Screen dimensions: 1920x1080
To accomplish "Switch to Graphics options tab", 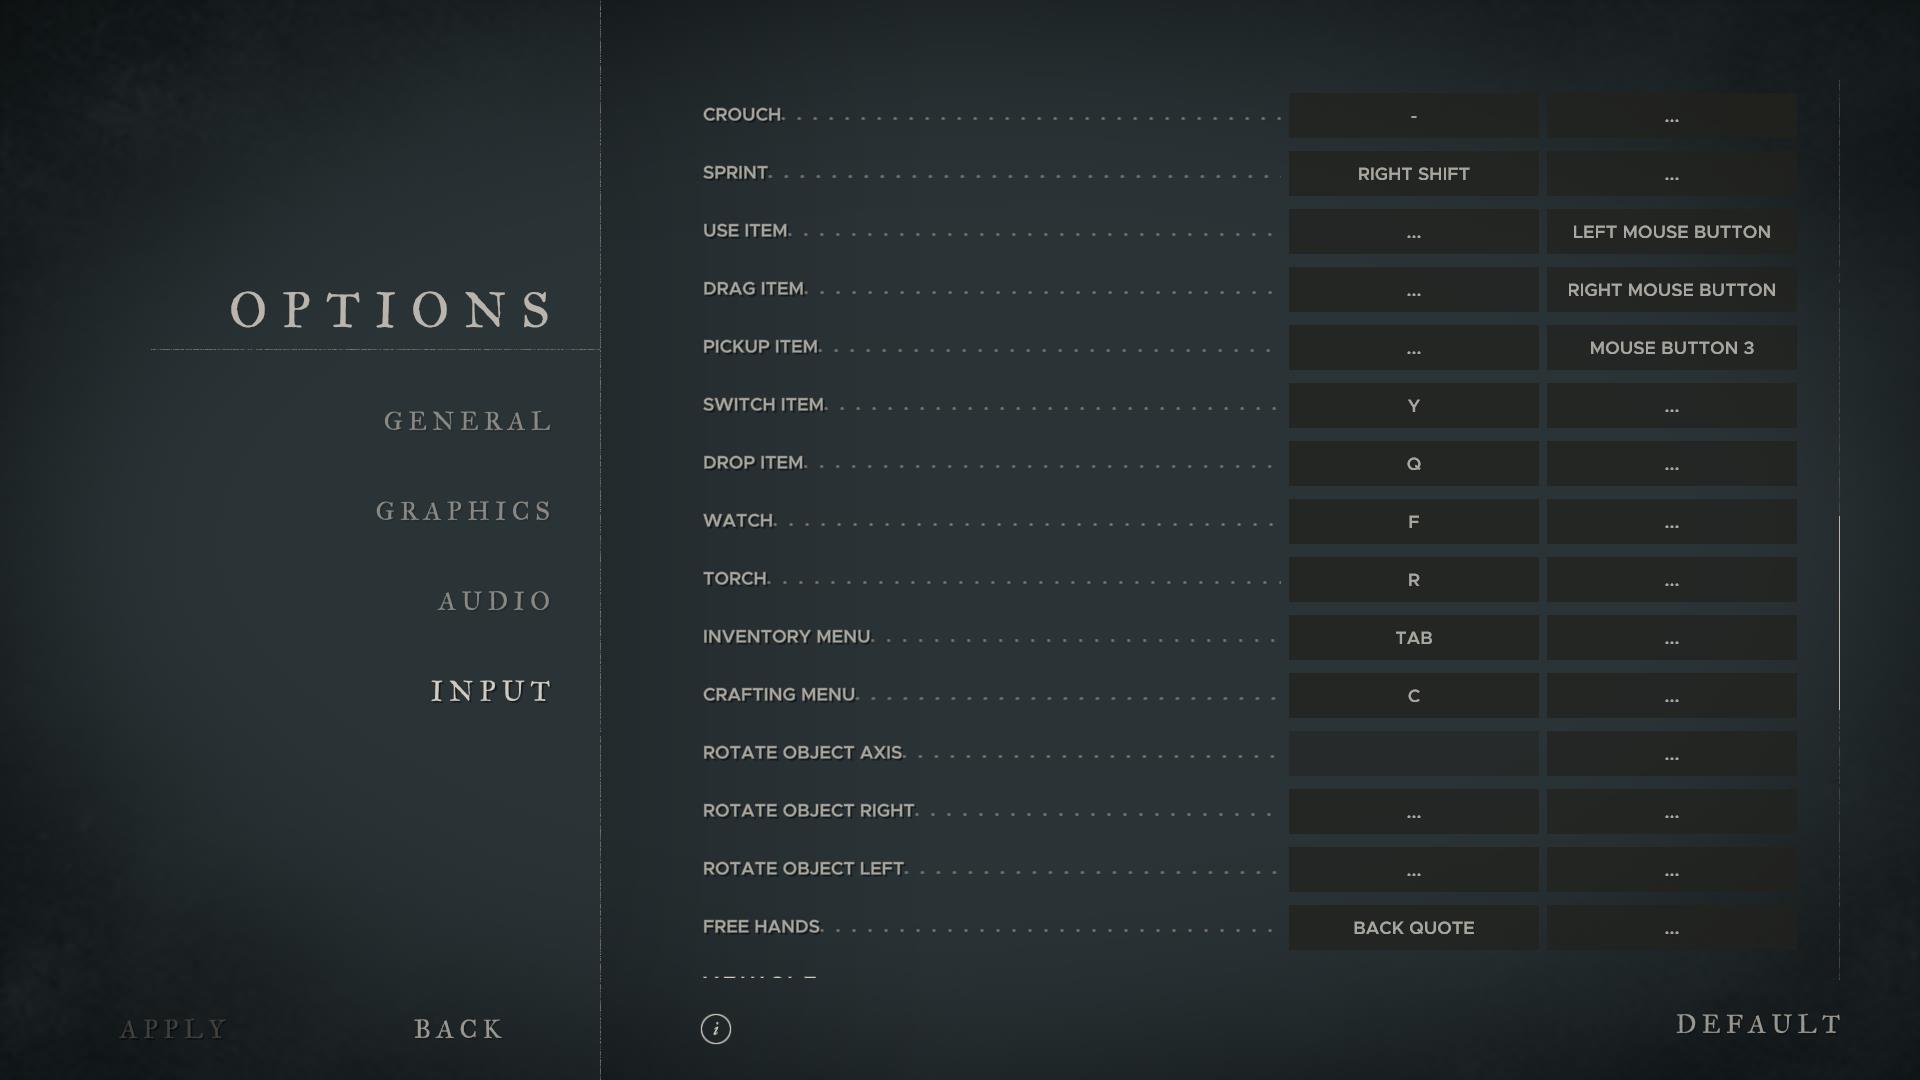I will click(x=464, y=511).
